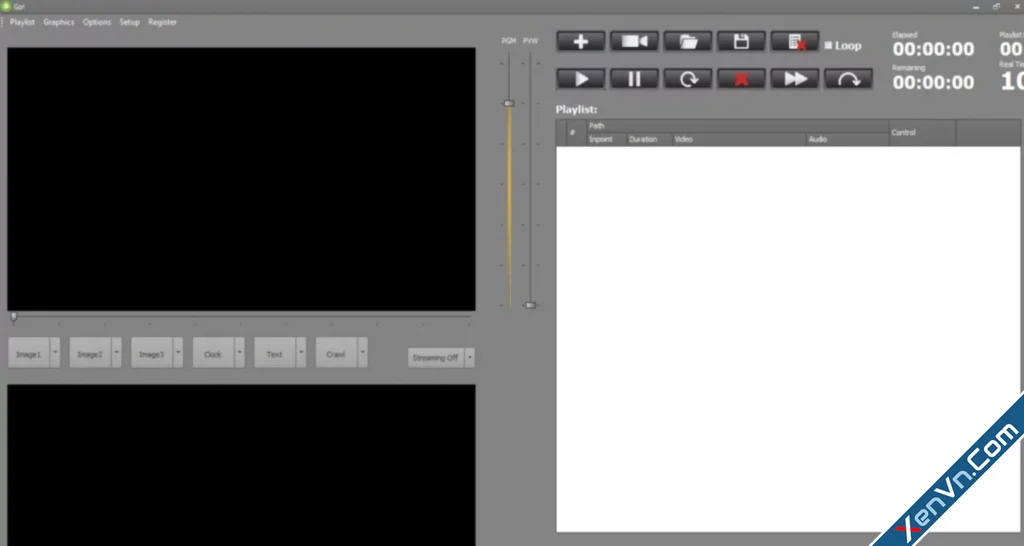Toggle the Image3 overlay button

(x=152, y=353)
